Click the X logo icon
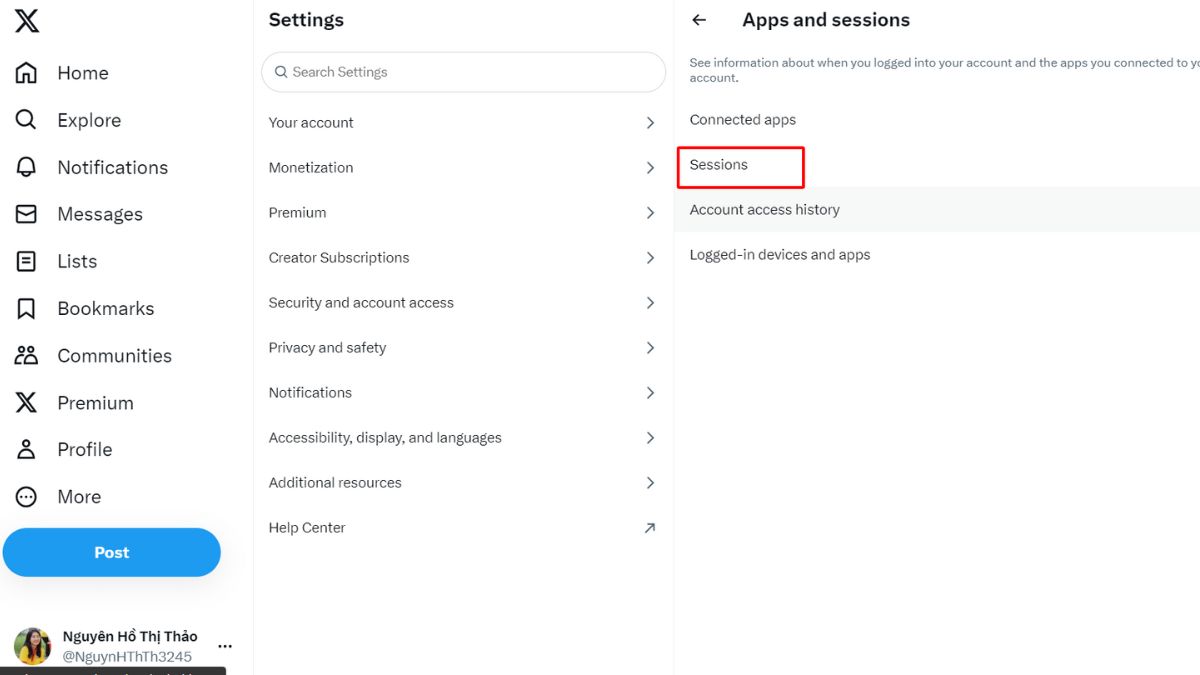The width and height of the screenshot is (1200, 675). point(27,20)
